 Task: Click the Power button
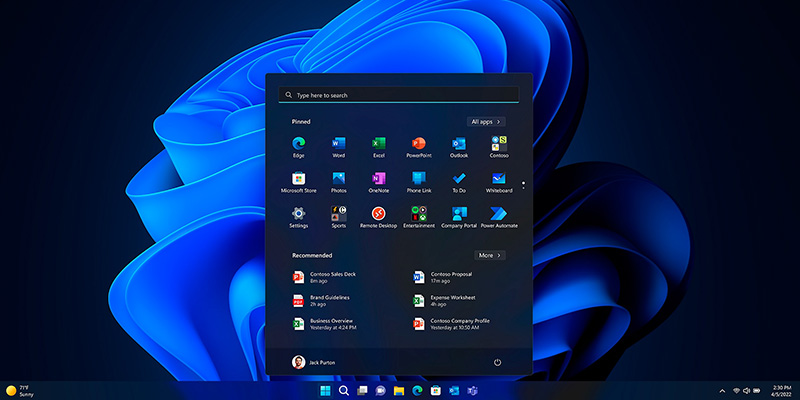coord(497,362)
